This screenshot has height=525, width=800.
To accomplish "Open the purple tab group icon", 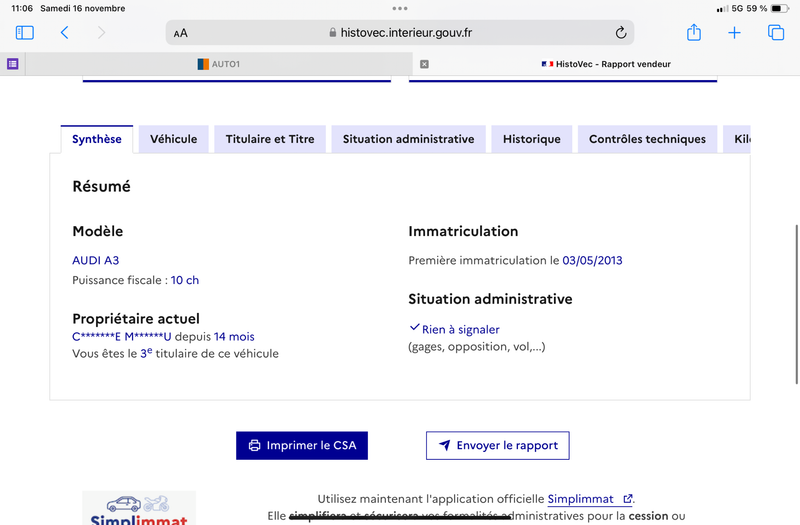I will (13, 64).
